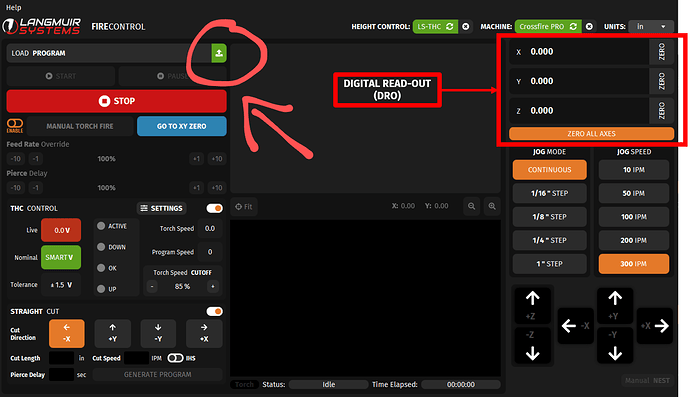Viewport: 690px width, 397px height.
Task: Select 1/16" STEP jog mode
Action: point(550,193)
